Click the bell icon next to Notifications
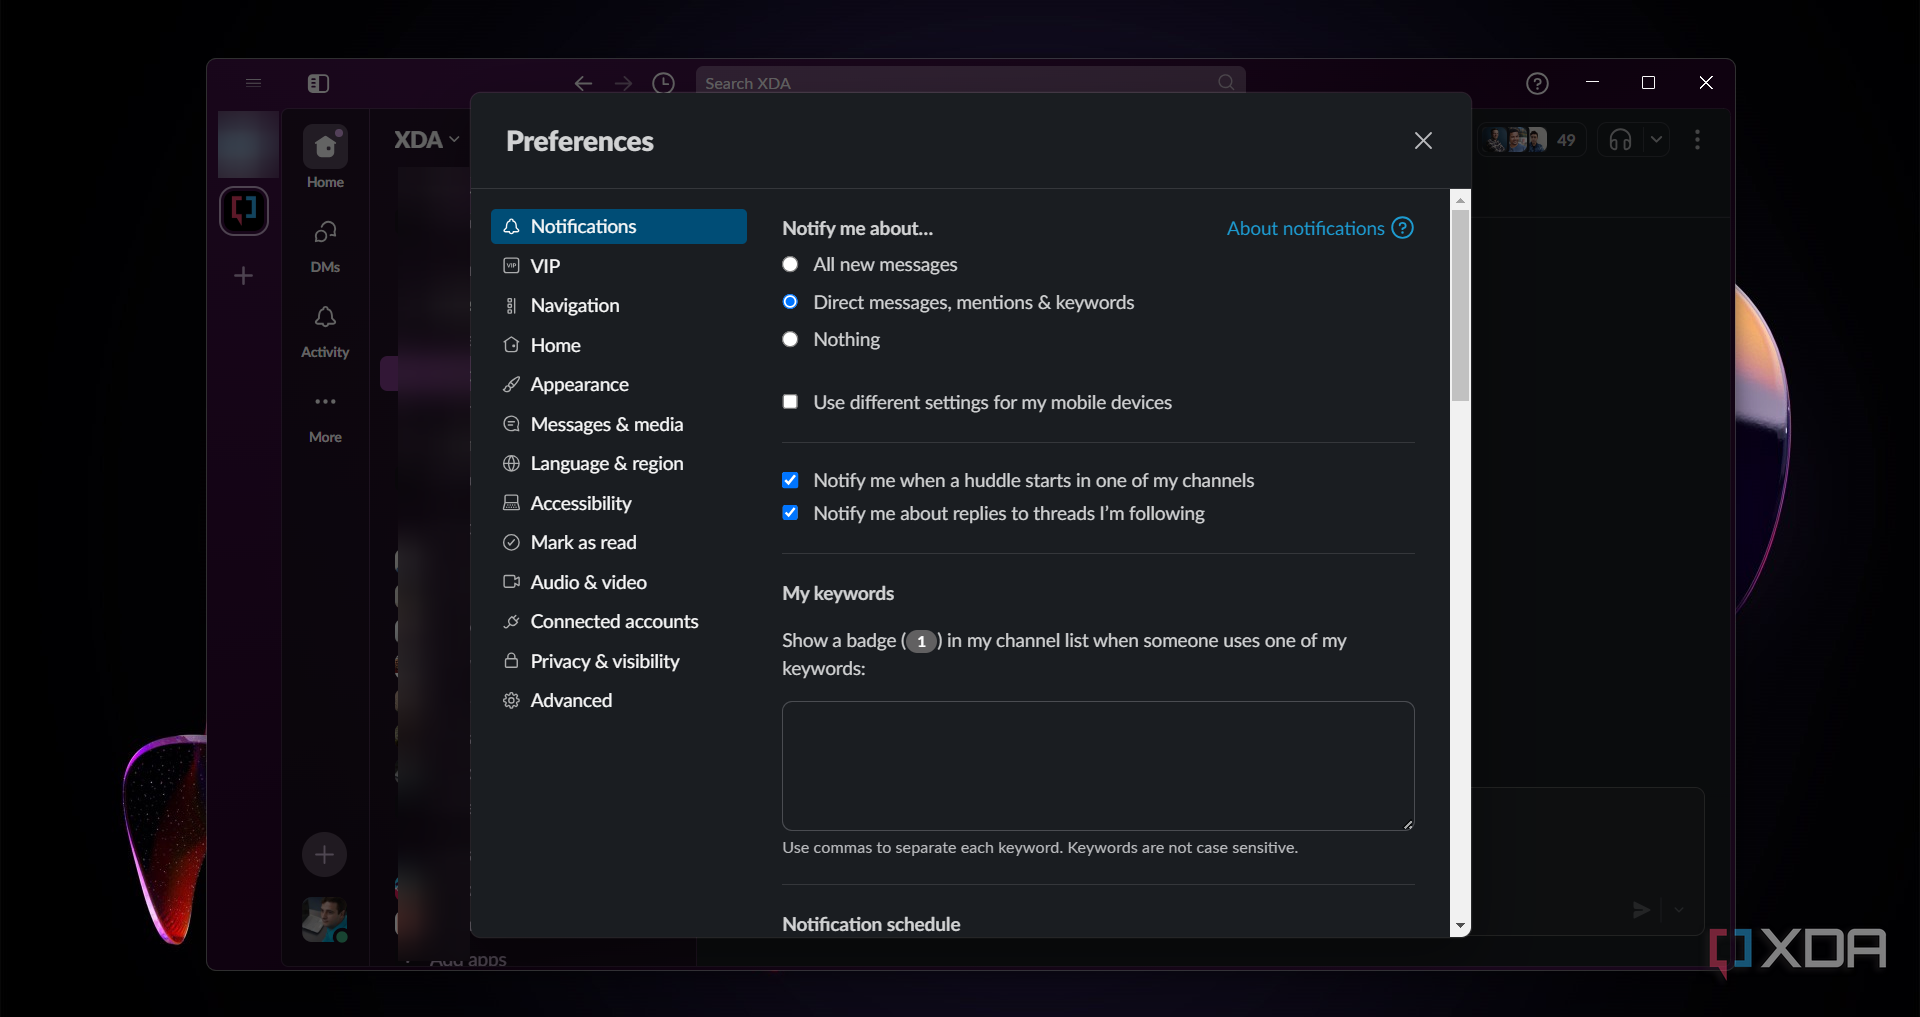This screenshot has height=1017, width=1920. (x=511, y=226)
